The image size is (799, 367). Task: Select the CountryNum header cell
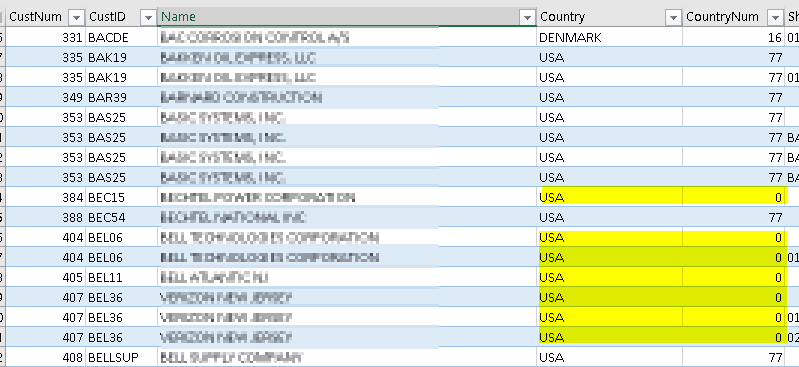click(x=734, y=17)
